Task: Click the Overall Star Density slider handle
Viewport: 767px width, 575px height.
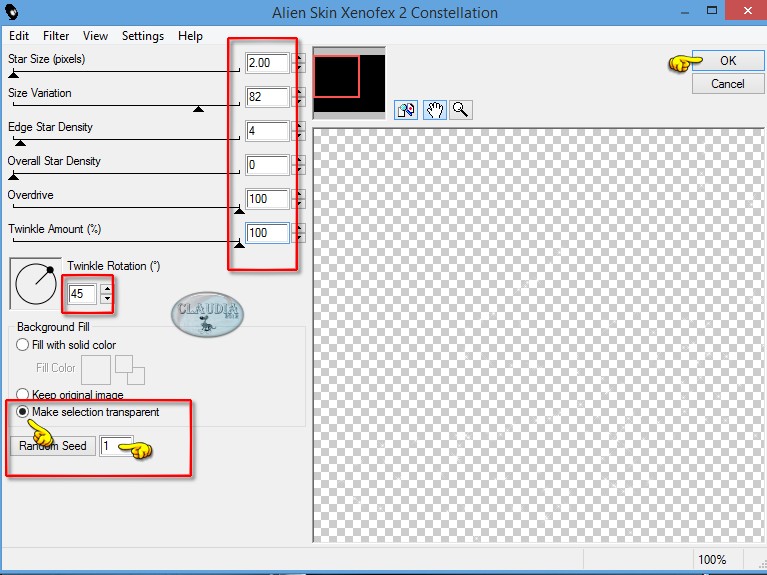Action: click(x=14, y=176)
